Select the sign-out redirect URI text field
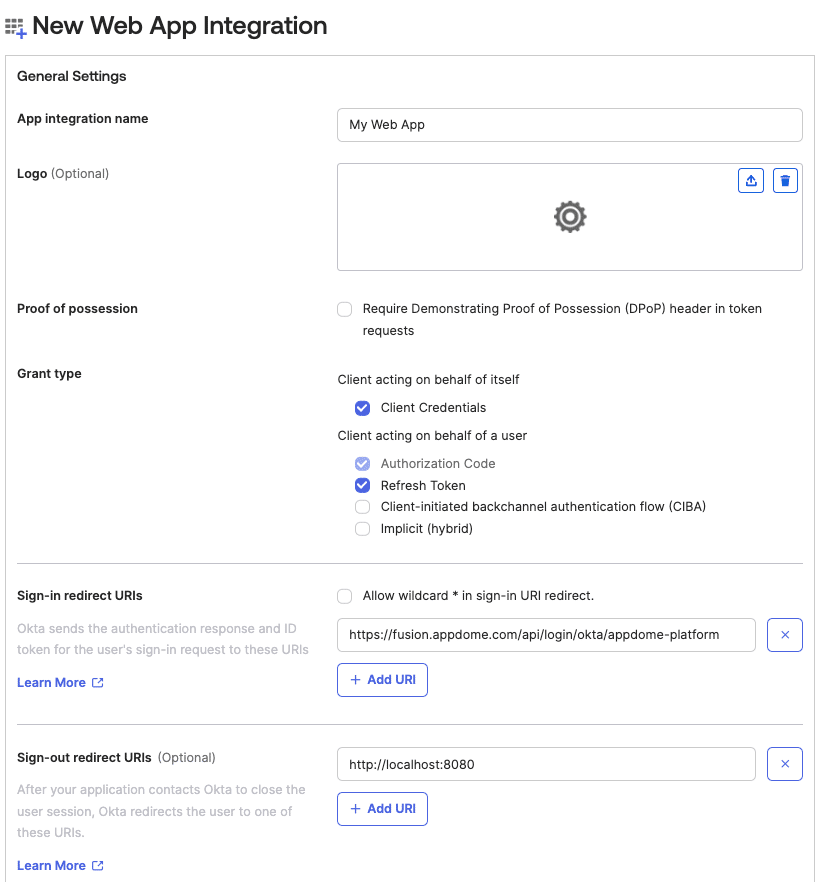This screenshot has height=882, width=823. (546, 764)
